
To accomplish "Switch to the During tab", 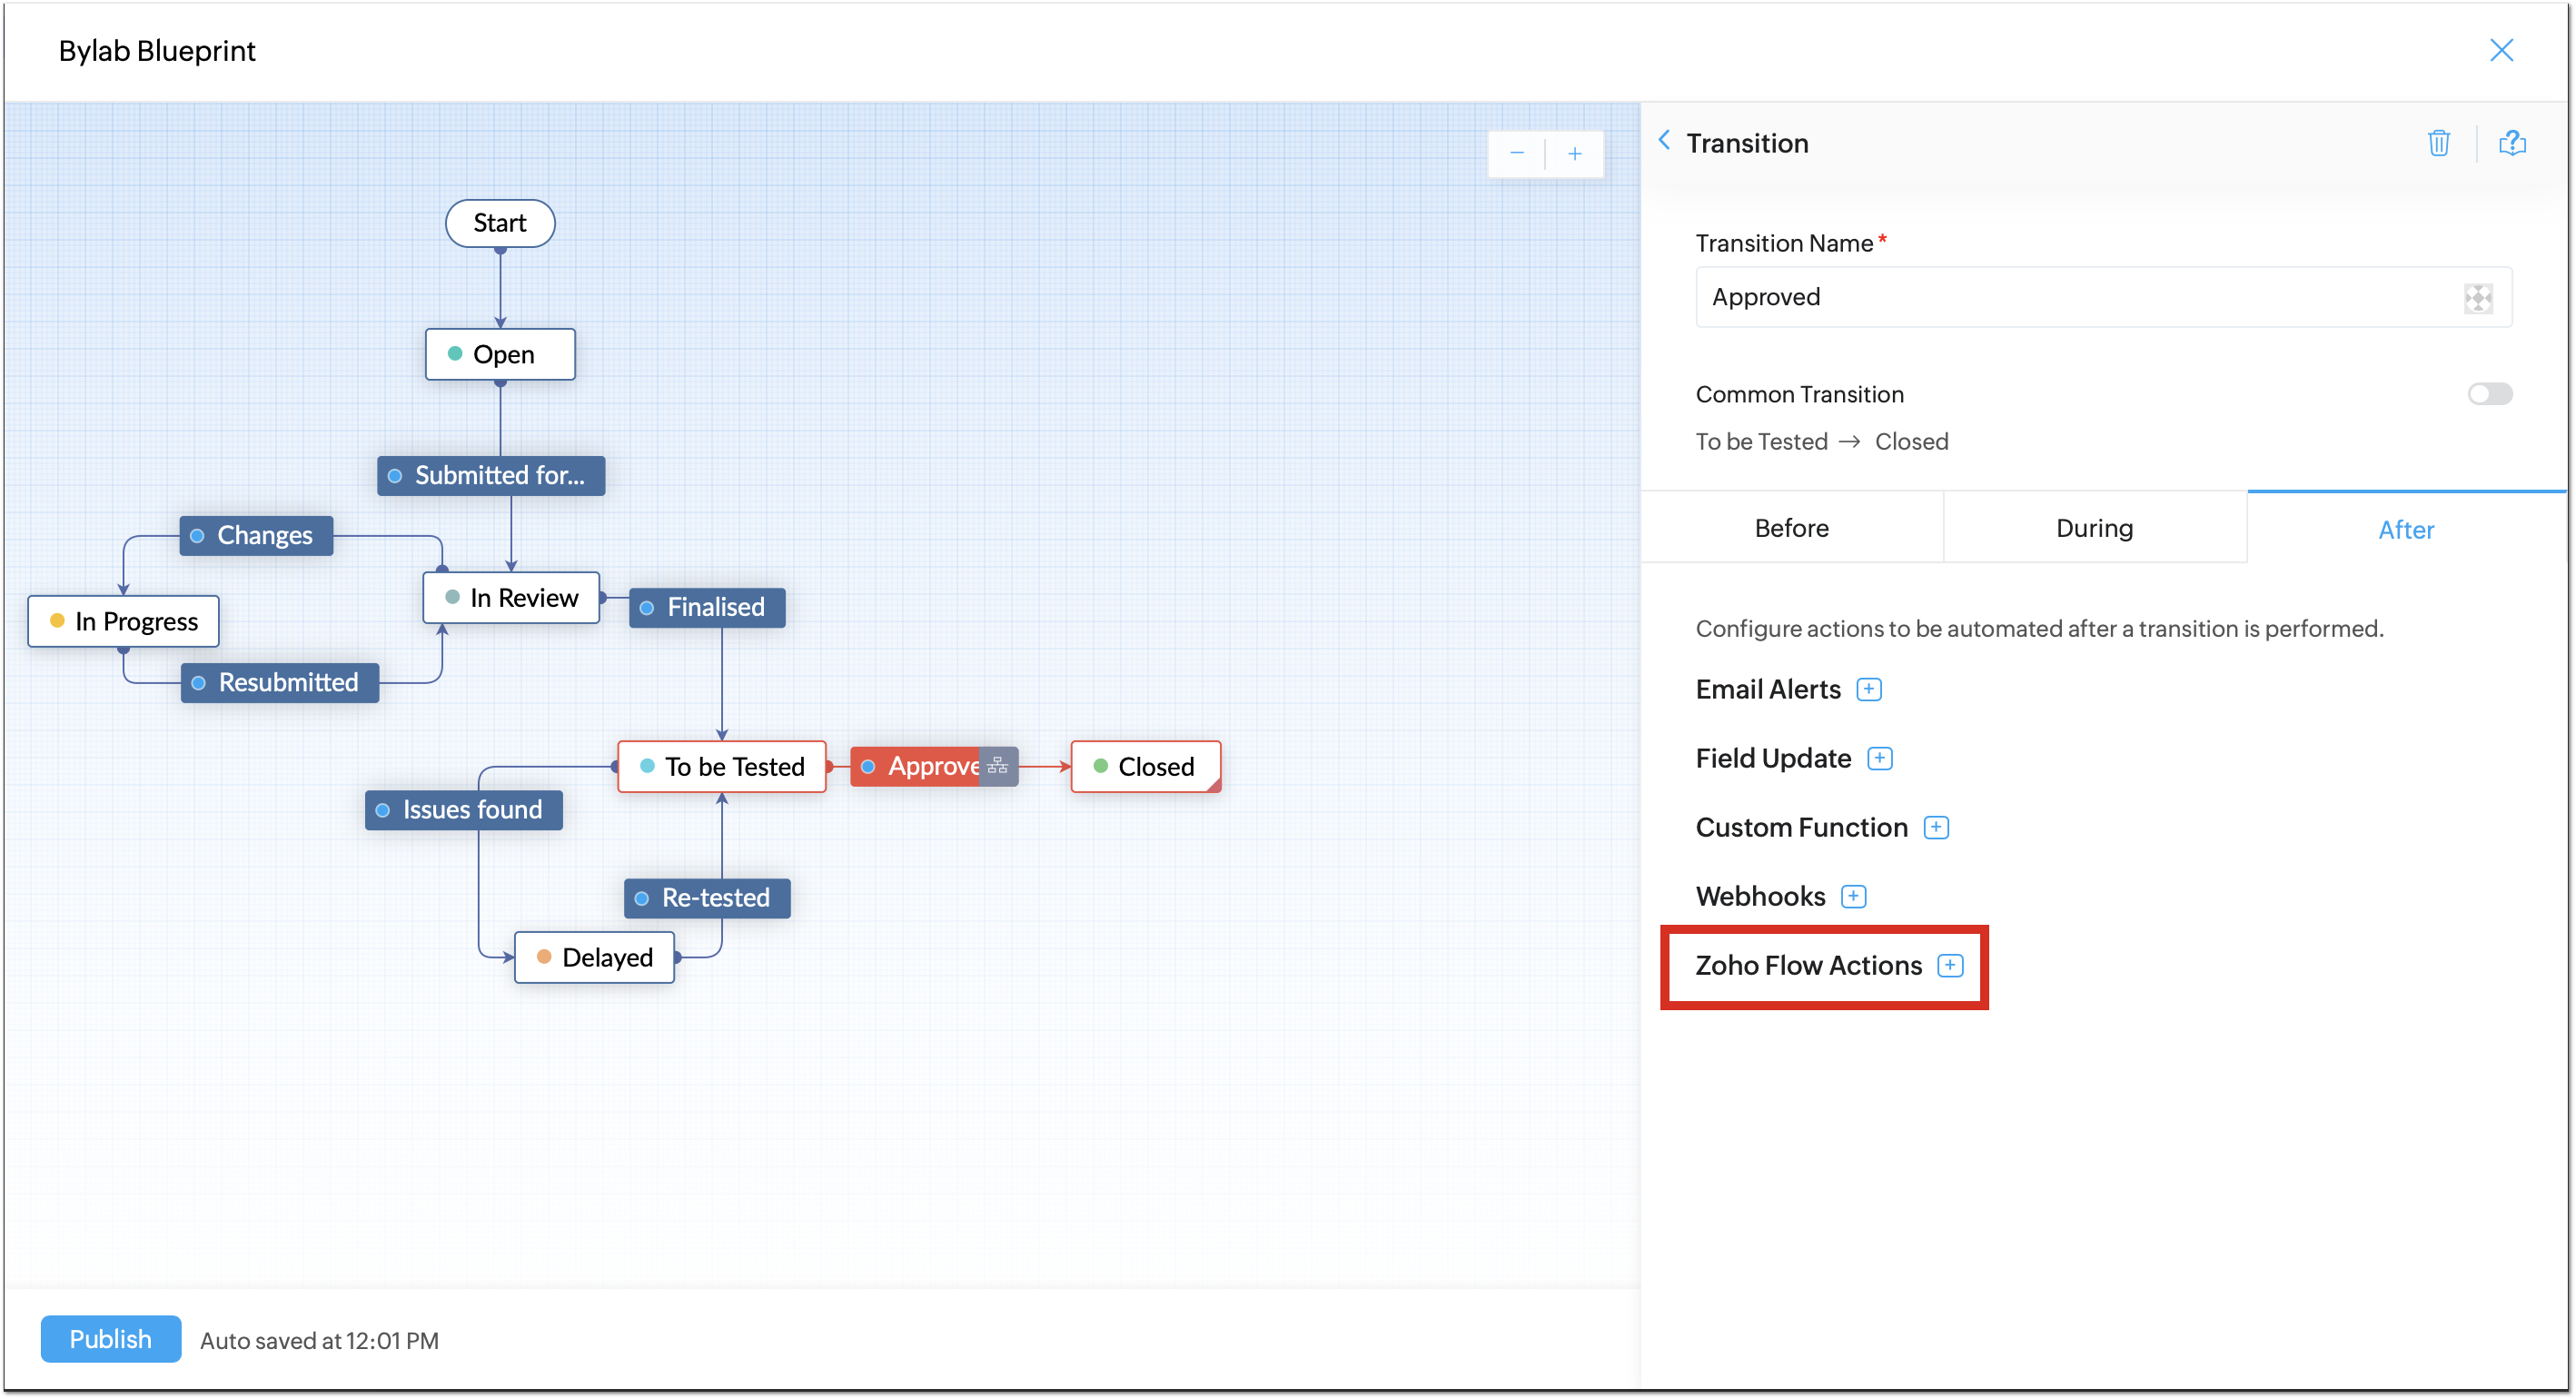I will coord(2094,528).
